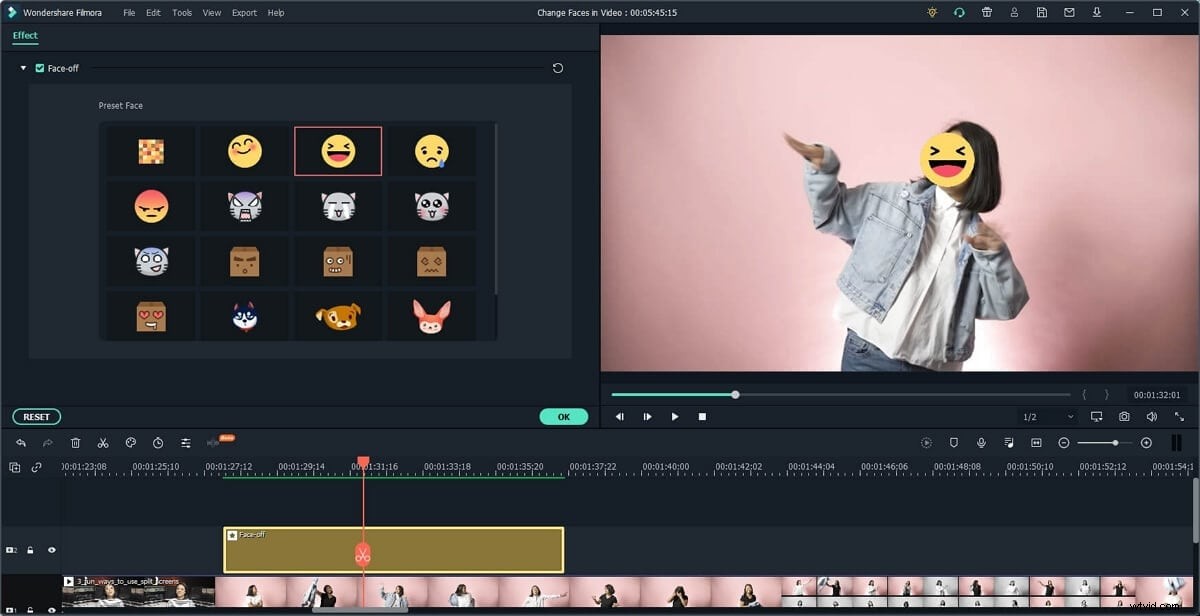The height and width of the screenshot is (616, 1200).
Task: Click the Record voiceover microphone icon
Action: pyautogui.click(x=981, y=443)
